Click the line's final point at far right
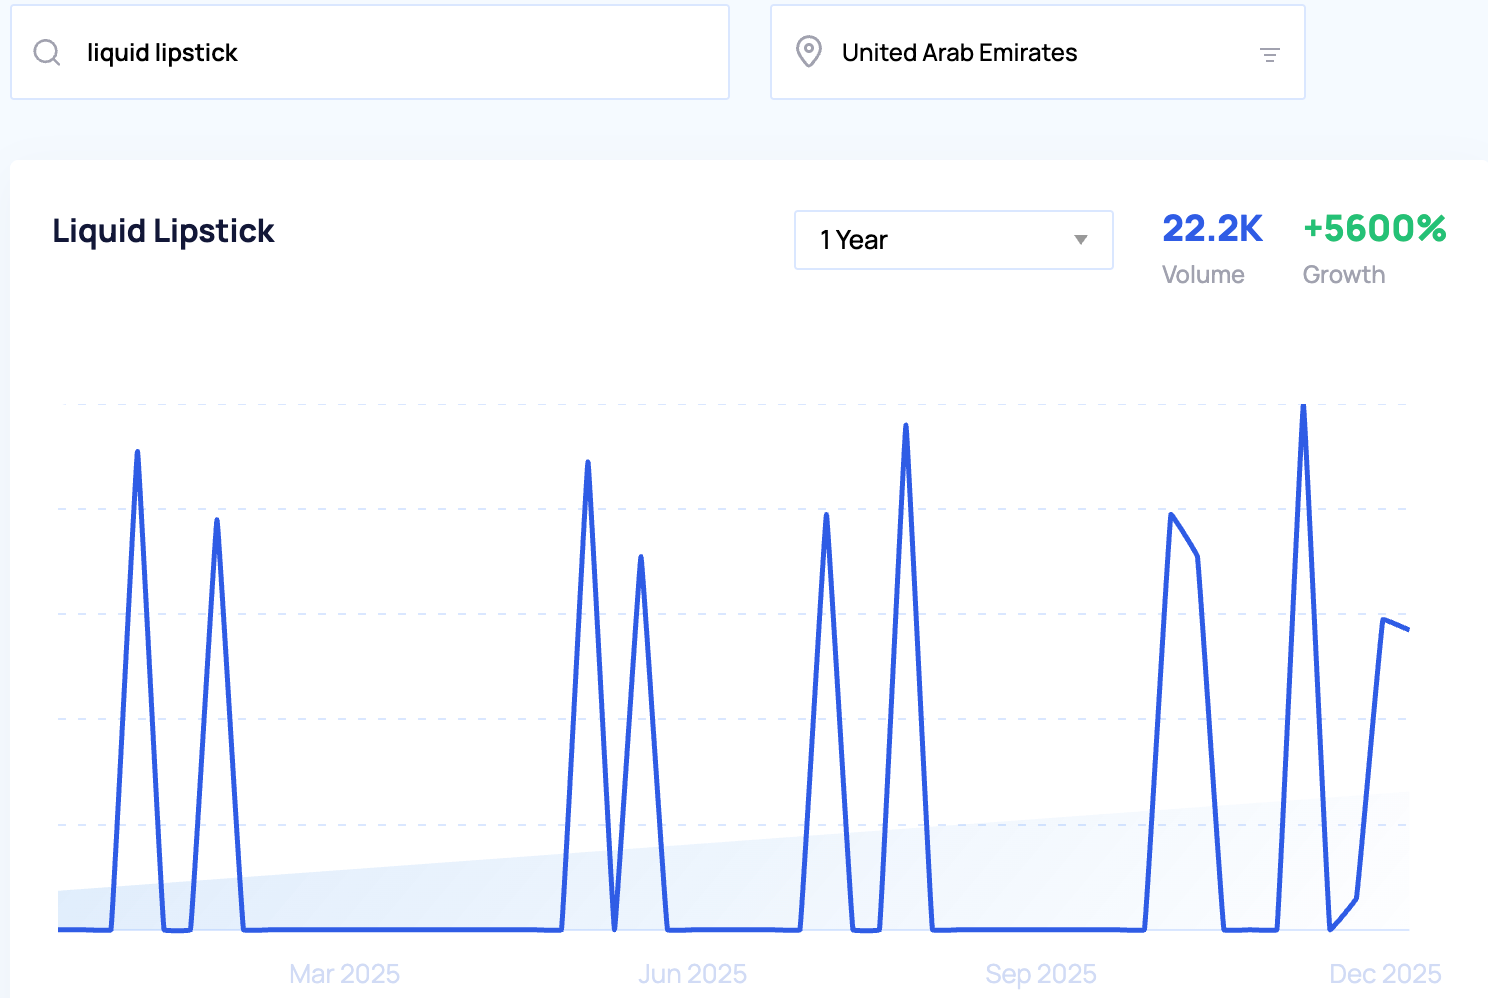Viewport: 1488px width, 998px height. pos(1407,629)
